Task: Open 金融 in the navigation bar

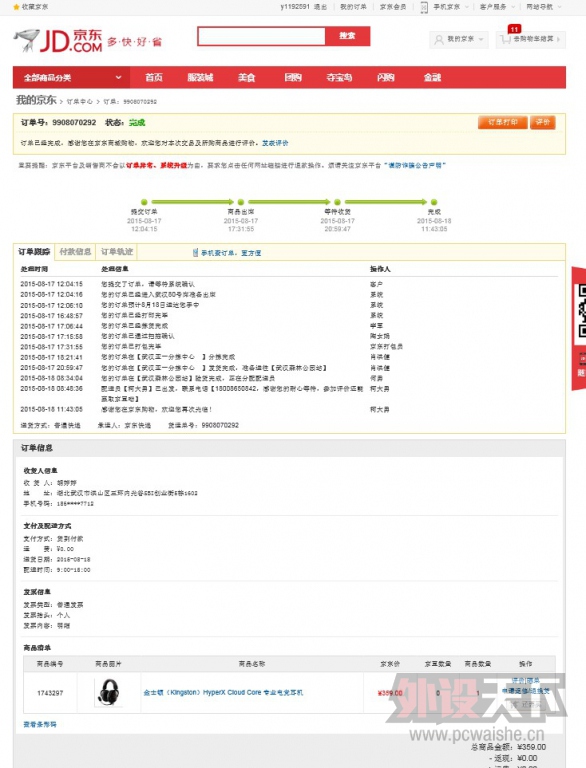Action: (432, 77)
